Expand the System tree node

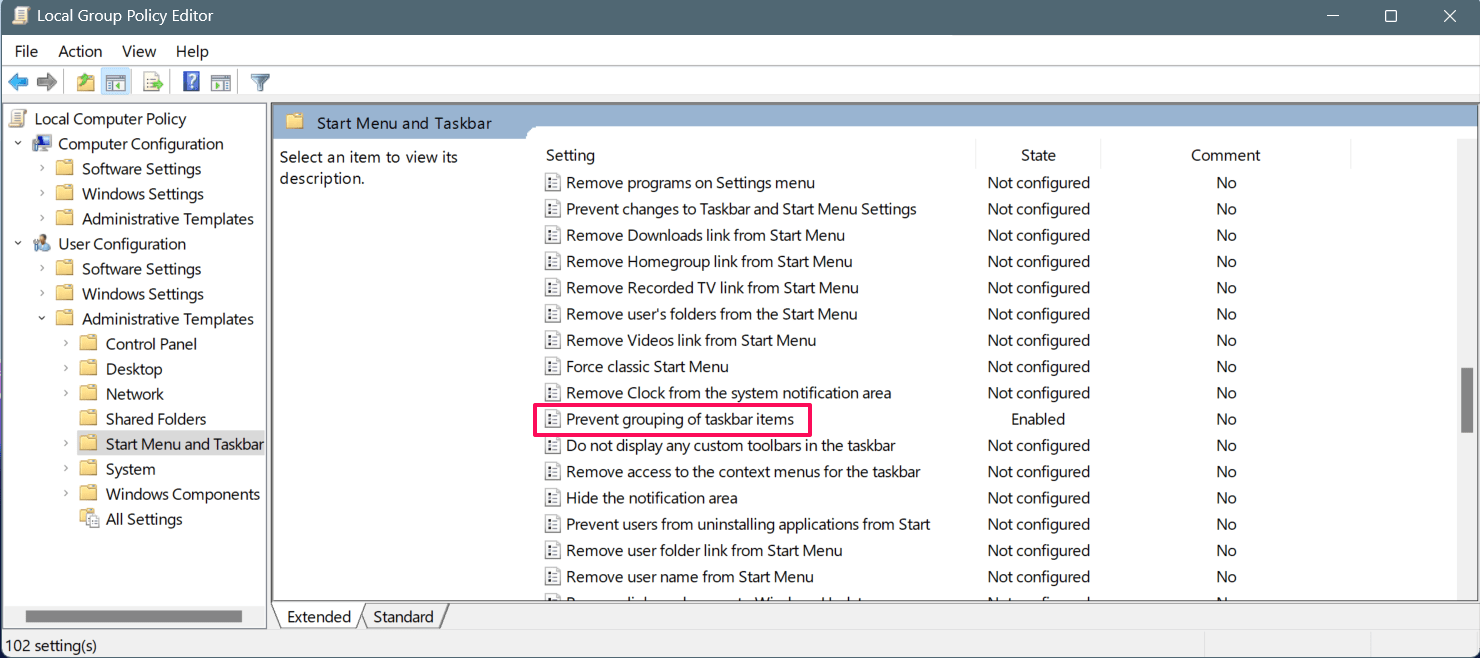pyautogui.click(x=66, y=469)
